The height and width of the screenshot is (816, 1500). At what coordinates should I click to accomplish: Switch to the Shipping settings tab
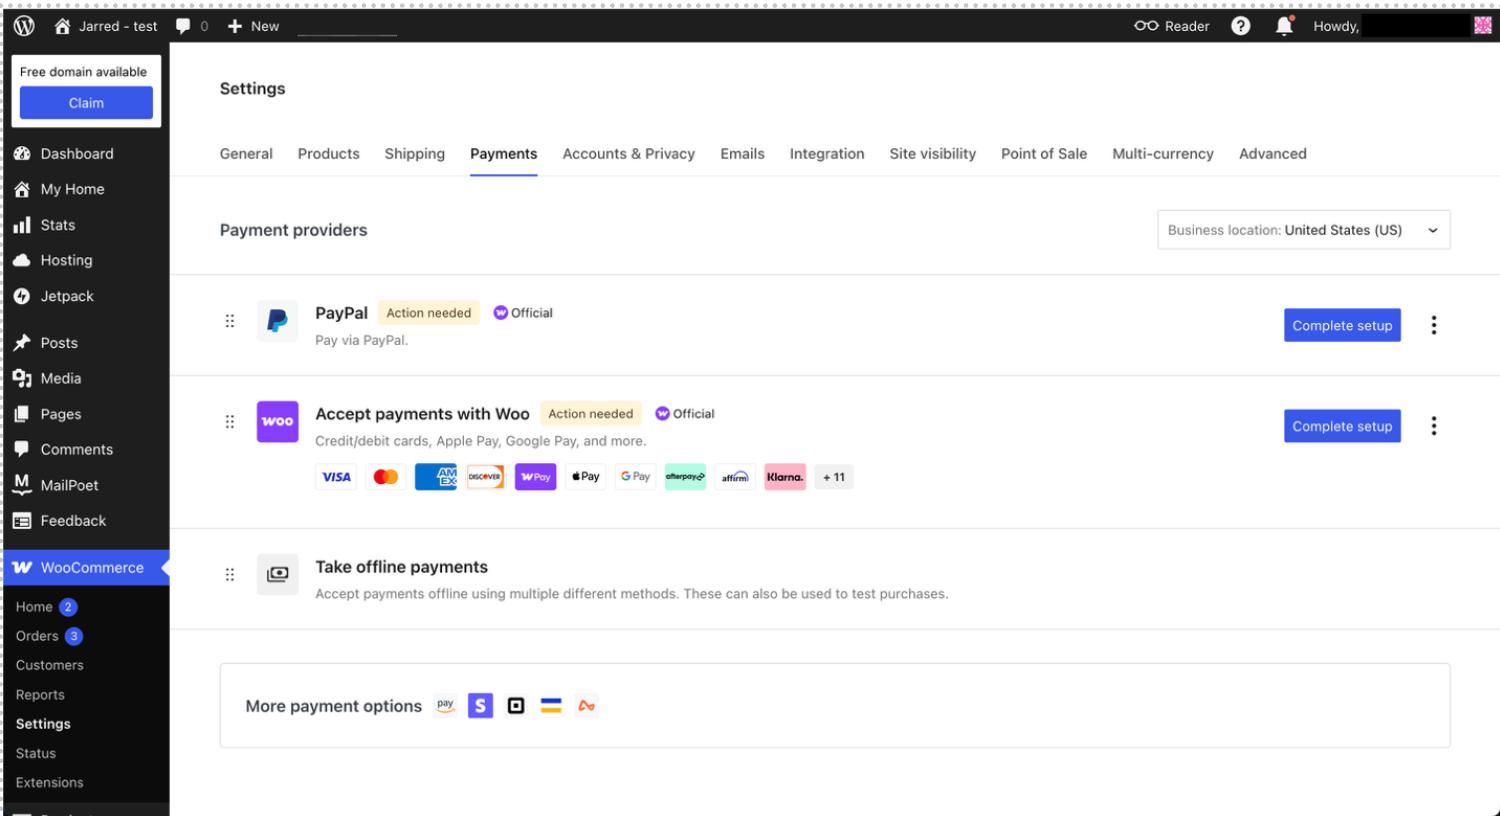414,154
